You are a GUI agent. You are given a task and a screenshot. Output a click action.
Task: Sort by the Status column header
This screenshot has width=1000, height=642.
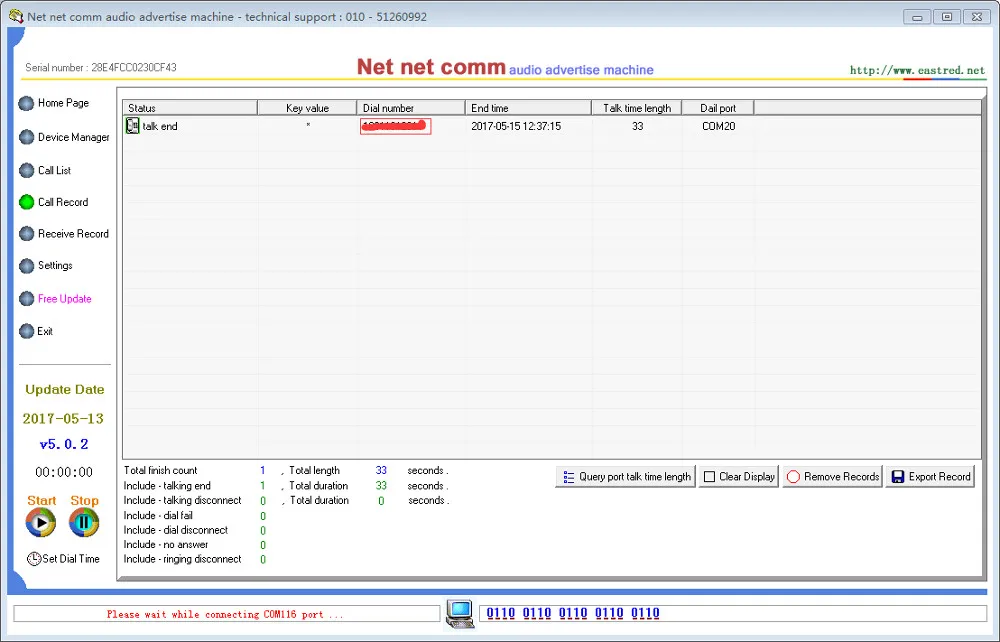(190, 108)
